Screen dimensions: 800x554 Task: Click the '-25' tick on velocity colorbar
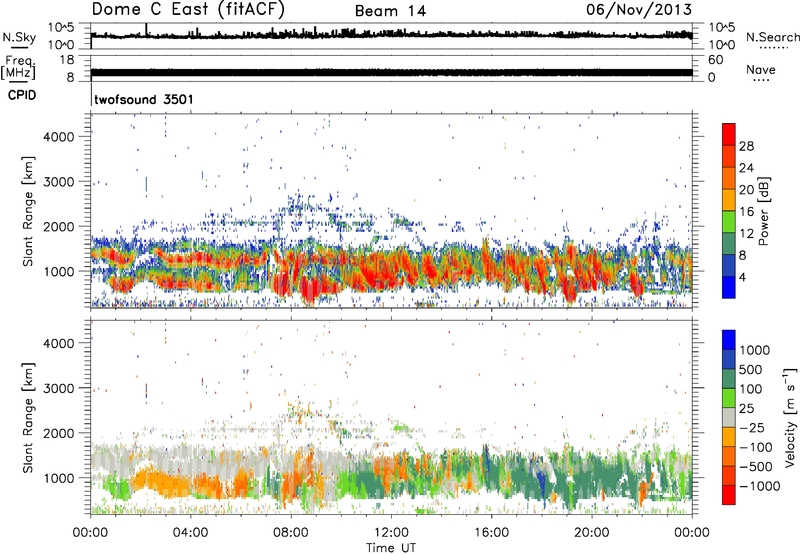click(x=752, y=427)
